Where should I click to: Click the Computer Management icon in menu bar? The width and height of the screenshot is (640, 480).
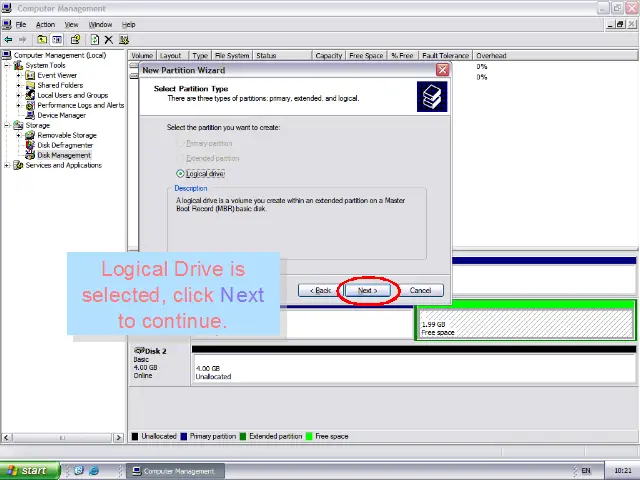[x=7, y=24]
